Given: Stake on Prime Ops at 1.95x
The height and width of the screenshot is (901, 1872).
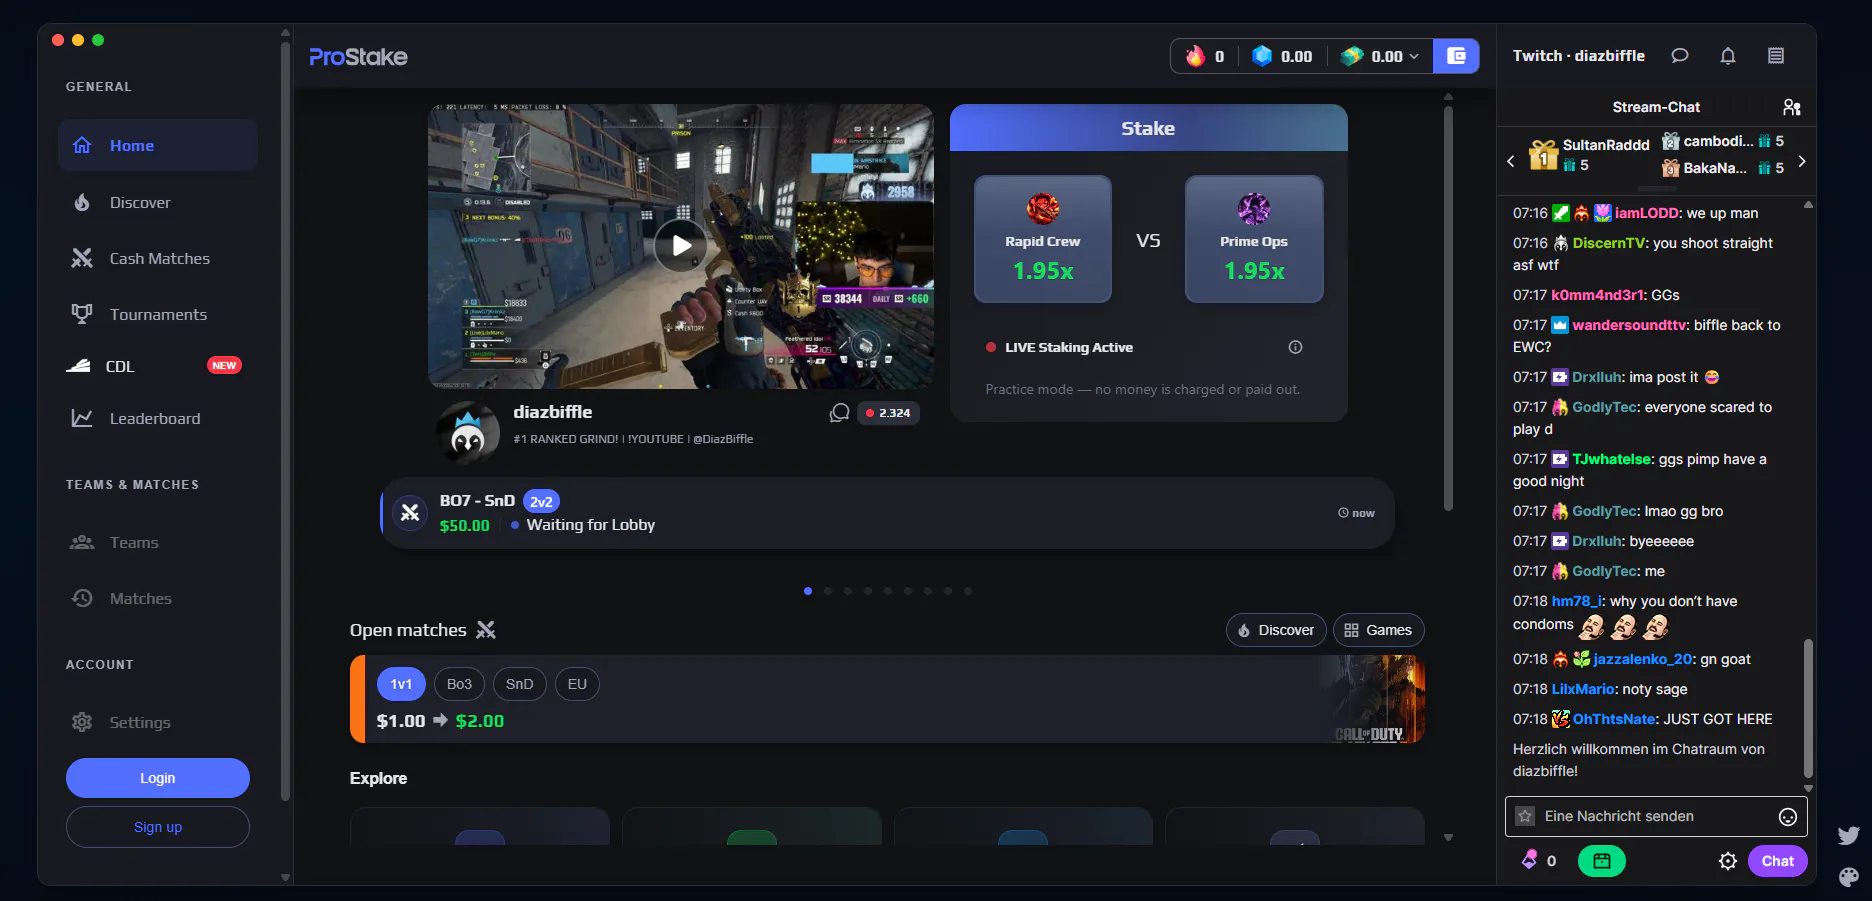Looking at the screenshot, I should (1254, 239).
